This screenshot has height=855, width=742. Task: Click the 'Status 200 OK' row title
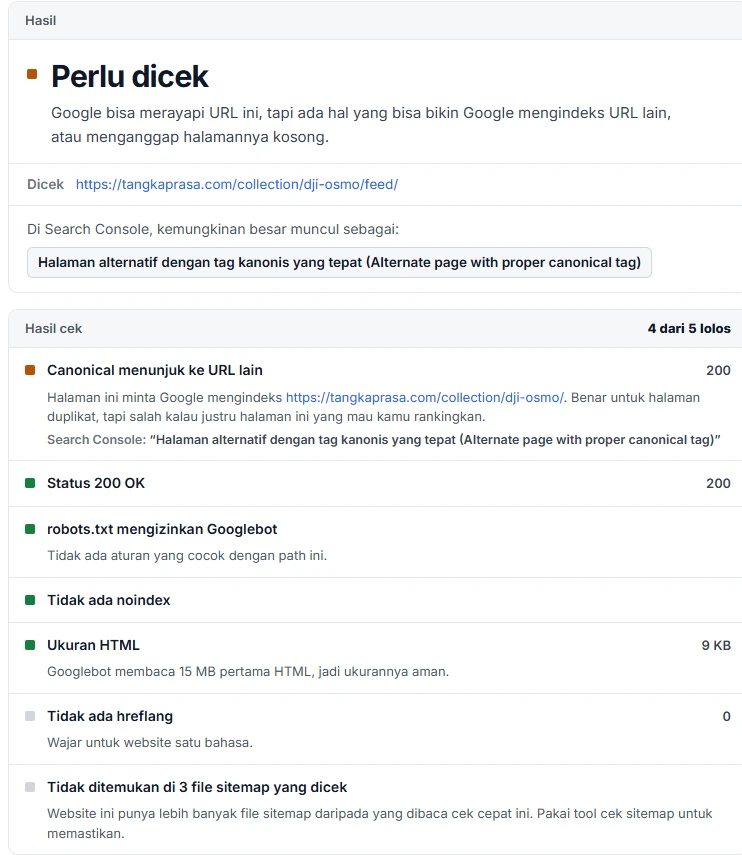[x=96, y=483]
